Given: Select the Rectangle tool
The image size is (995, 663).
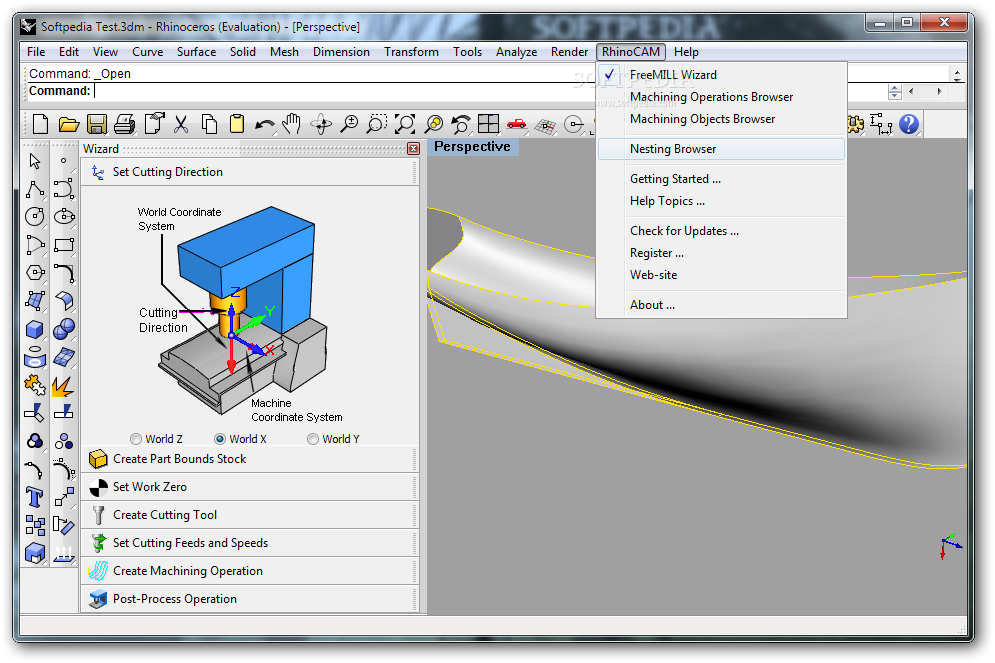Looking at the screenshot, I should point(64,245).
